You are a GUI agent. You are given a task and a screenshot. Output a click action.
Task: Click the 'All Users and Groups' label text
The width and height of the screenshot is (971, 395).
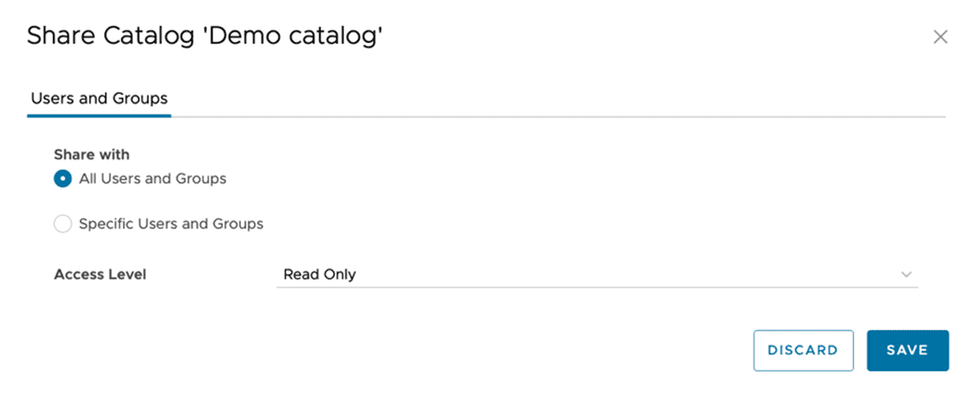(152, 179)
